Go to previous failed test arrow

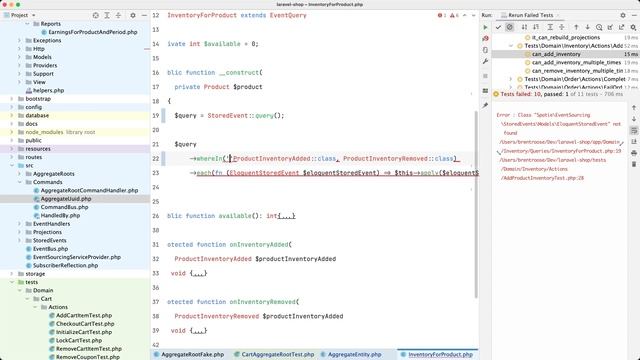(576, 27)
